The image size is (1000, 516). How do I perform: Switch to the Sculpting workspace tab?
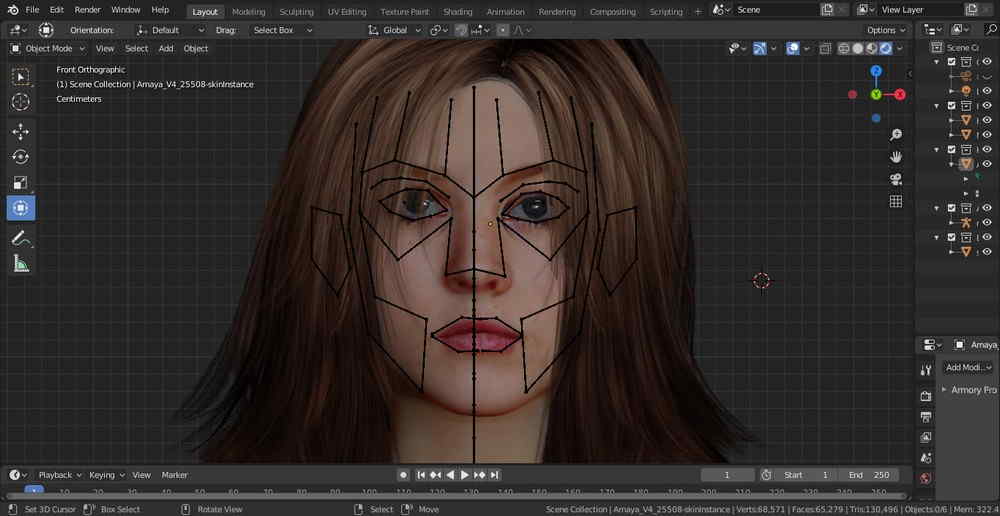click(x=296, y=12)
